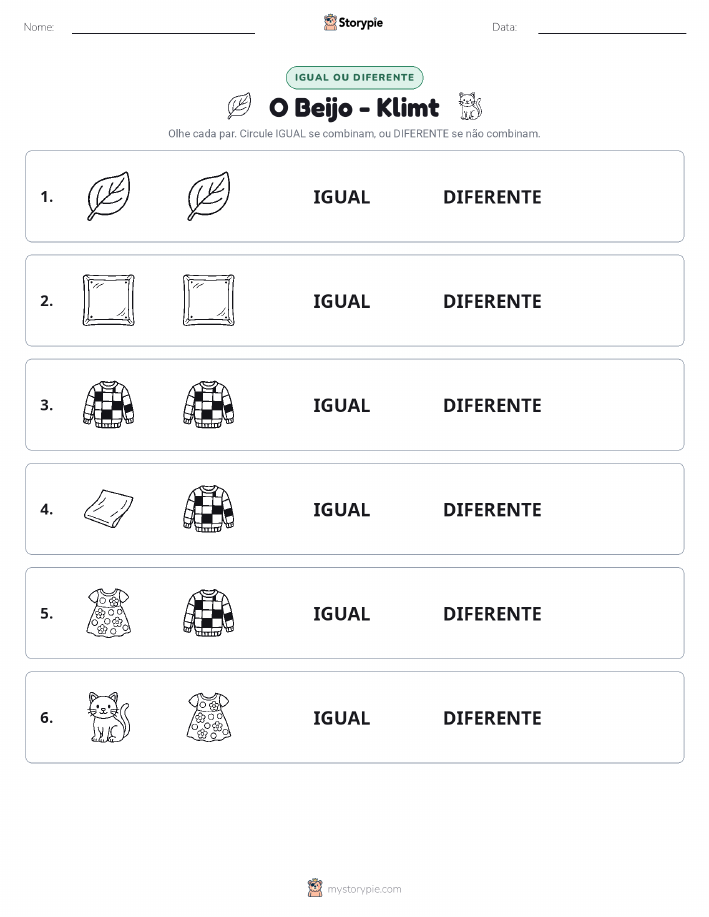Click the second pillow in row 2
This screenshot has width=709, height=917.
tap(209, 300)
